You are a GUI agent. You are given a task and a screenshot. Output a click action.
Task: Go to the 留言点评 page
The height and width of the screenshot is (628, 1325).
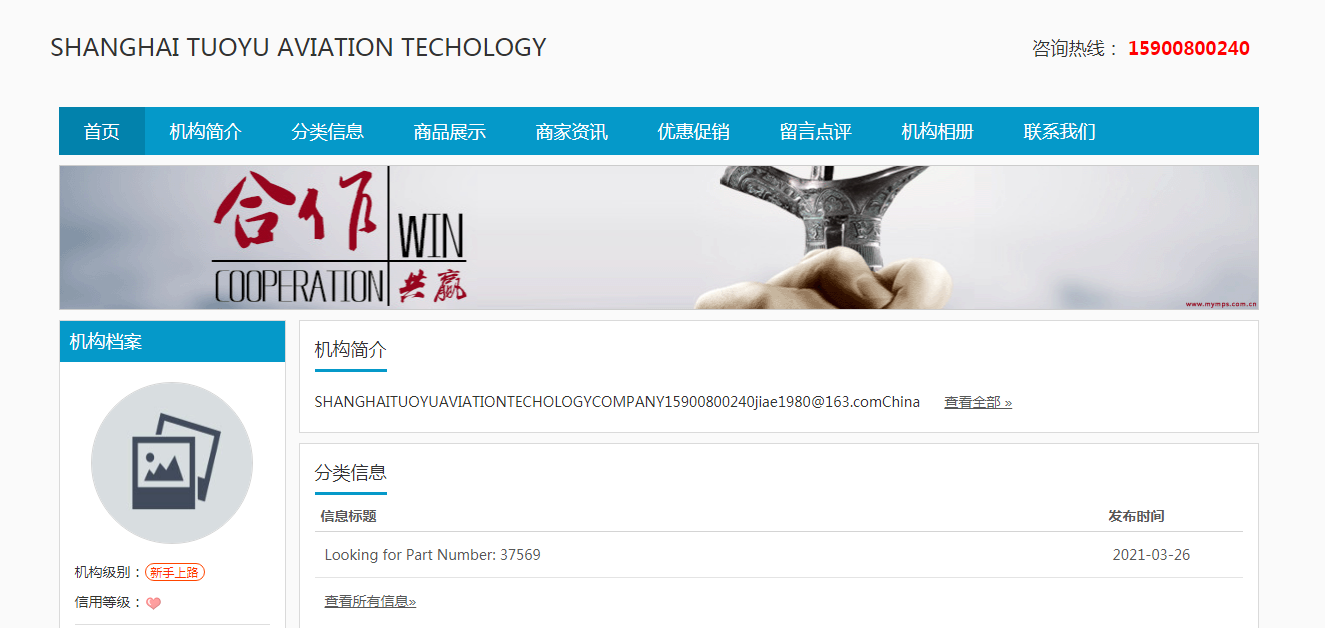click(x=816, y=131)
